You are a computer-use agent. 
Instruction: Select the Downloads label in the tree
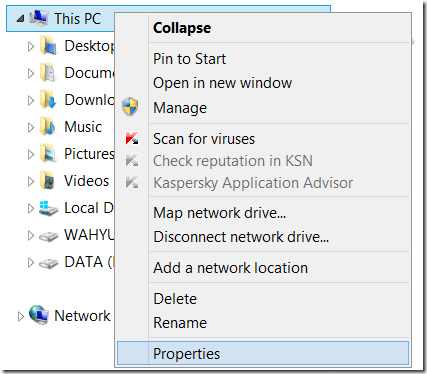tap(89, 100)
